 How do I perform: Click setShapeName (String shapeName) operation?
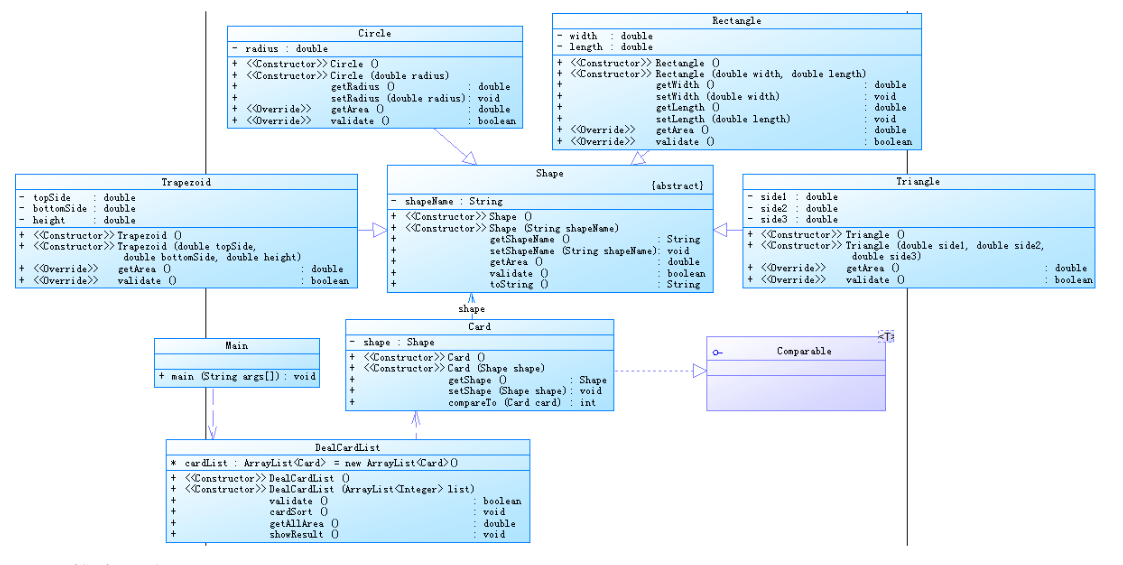point(573,251)
